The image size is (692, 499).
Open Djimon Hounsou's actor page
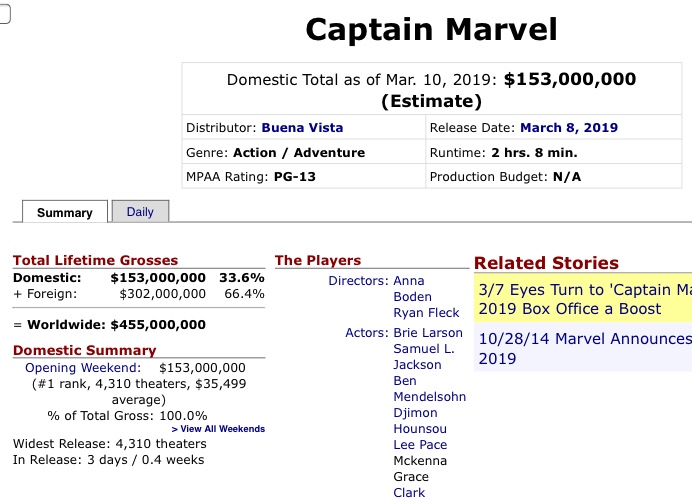pos(420,421)
